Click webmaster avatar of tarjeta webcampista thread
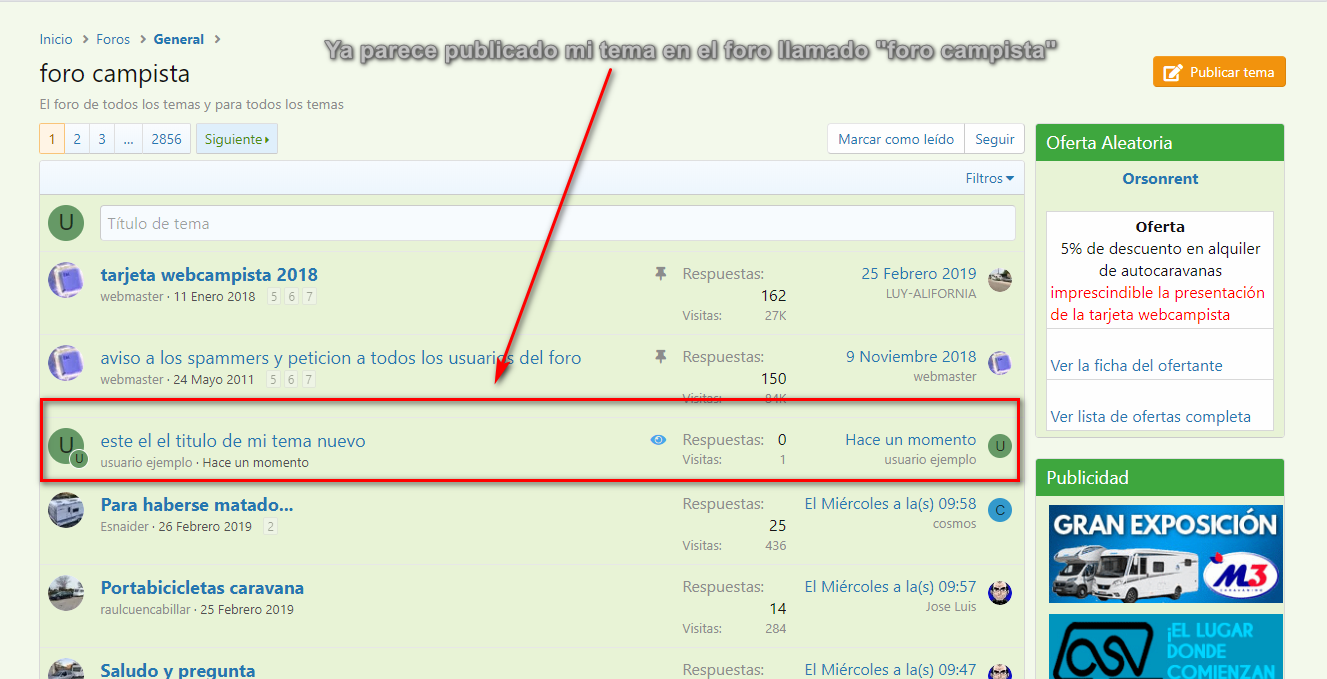The height and width of the screenshot is (679, 1327). tap(66, 280)
